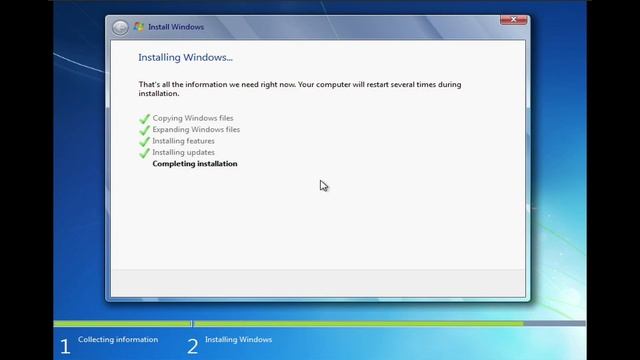Select the "Installing features" step text
The width and height of the screenshot is (640, 360).
tap(183, 141)
